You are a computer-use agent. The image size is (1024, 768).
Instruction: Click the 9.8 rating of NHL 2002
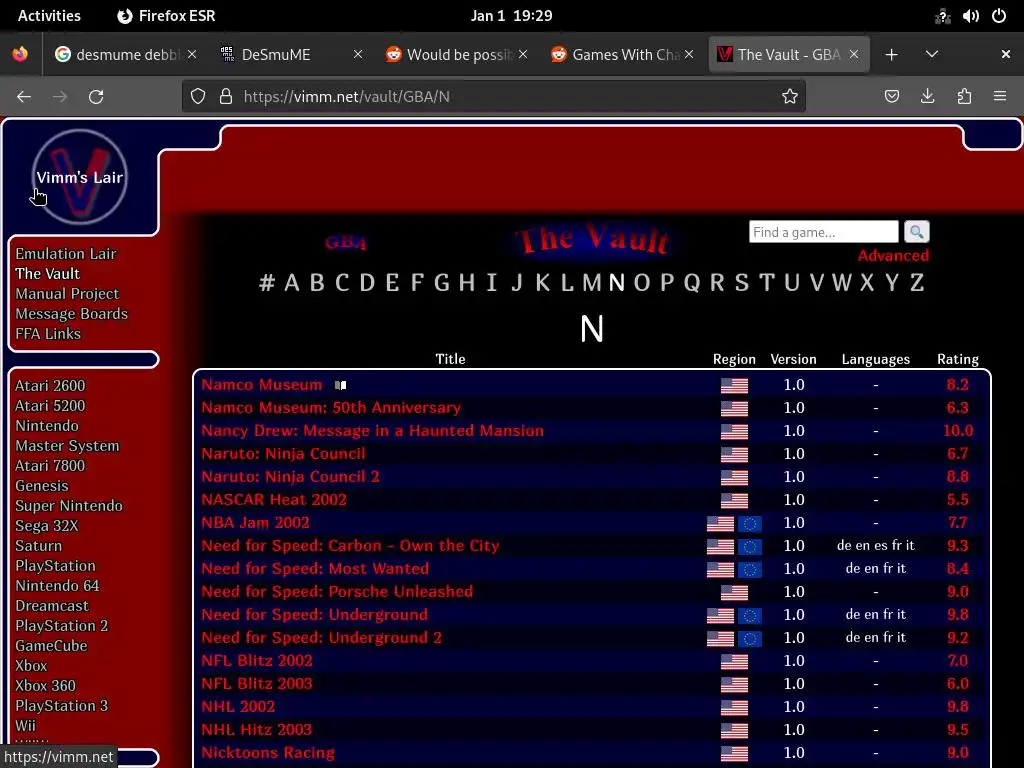coord(957,706)
